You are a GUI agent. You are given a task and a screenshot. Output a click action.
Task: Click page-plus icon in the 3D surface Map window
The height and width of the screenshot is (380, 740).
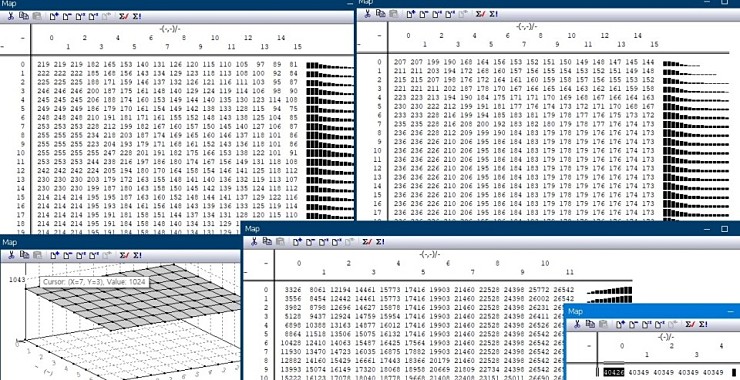pos(54,255)
